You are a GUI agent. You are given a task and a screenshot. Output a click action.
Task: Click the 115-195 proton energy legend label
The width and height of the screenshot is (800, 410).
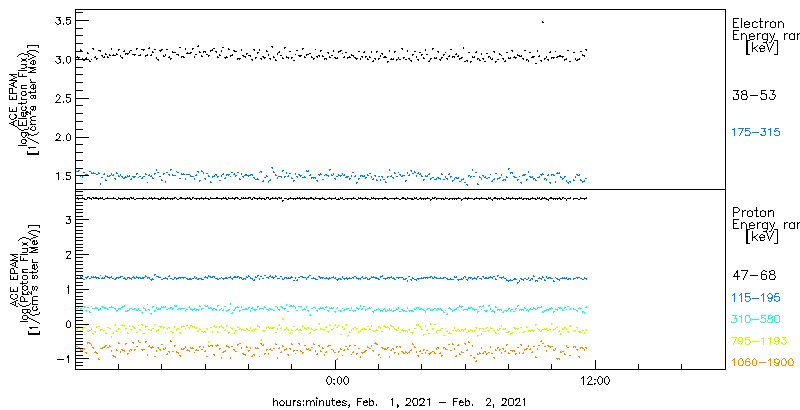pyautogui.click(x=756, y=298)
